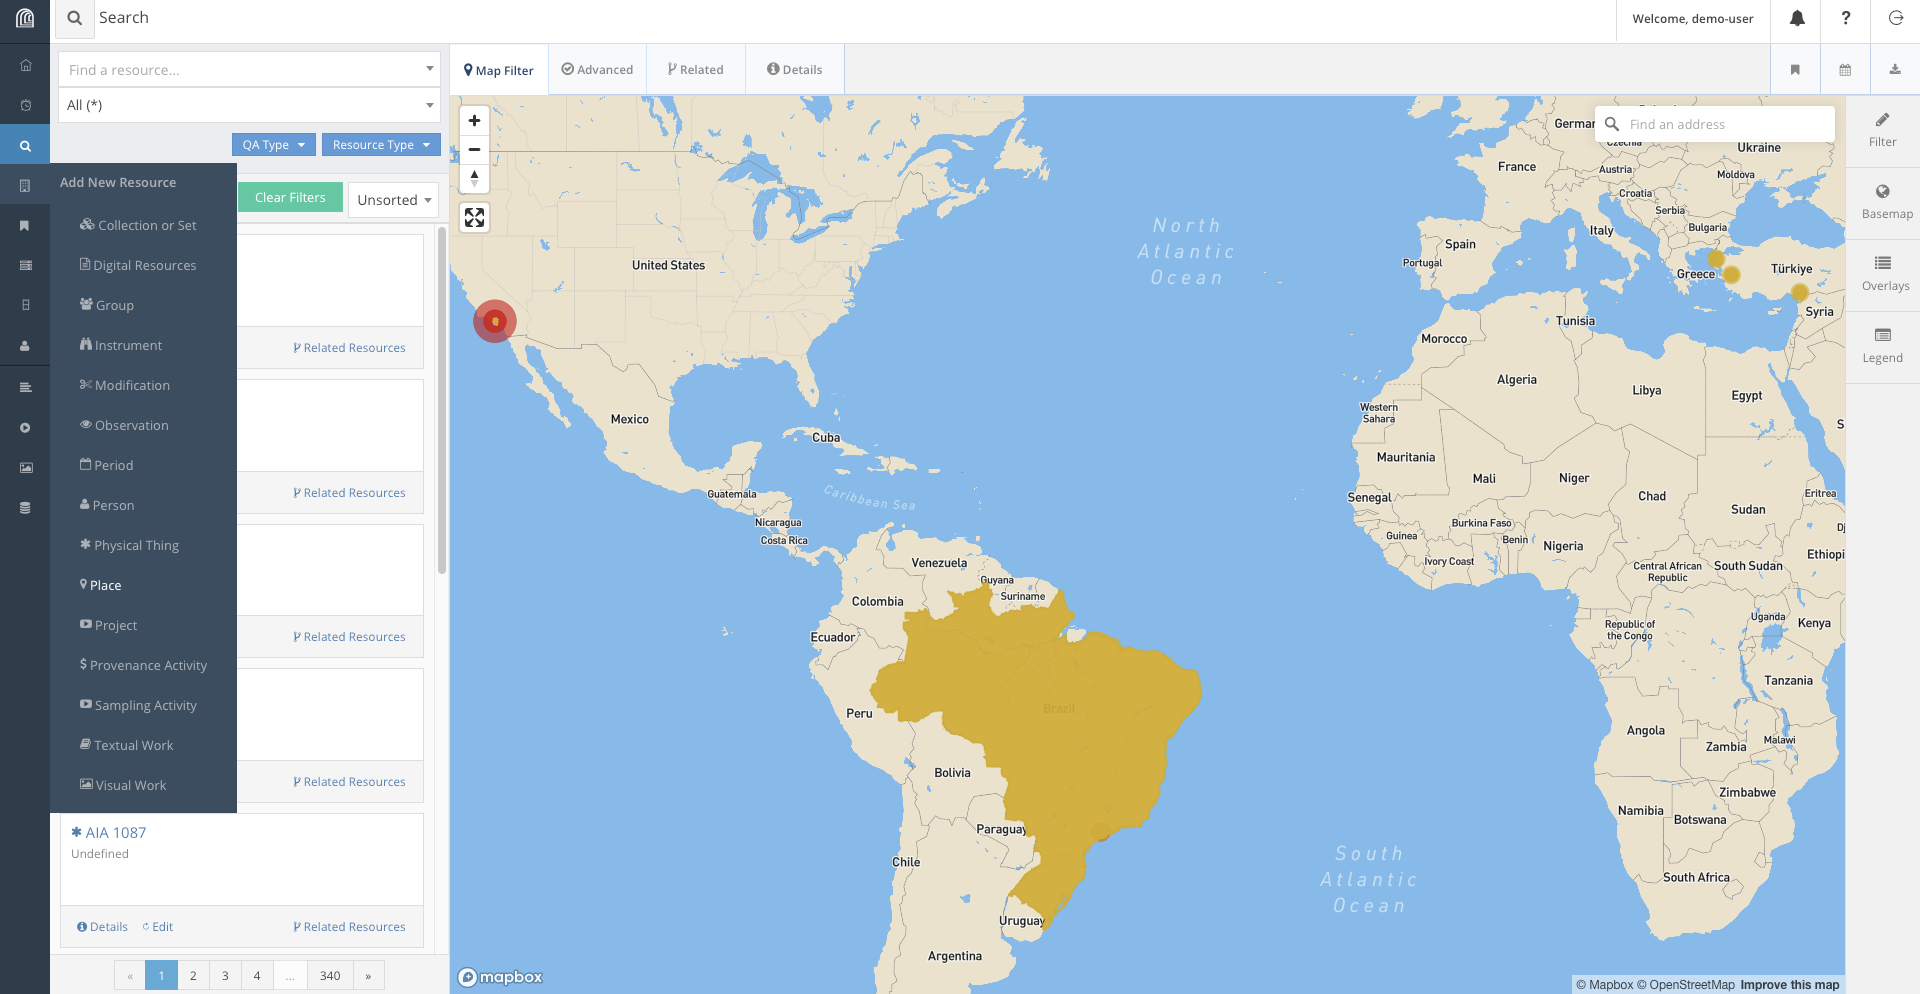Open the Overlays panel
This screenshot has width=1920, height=994.
[x=1883, y=273]
